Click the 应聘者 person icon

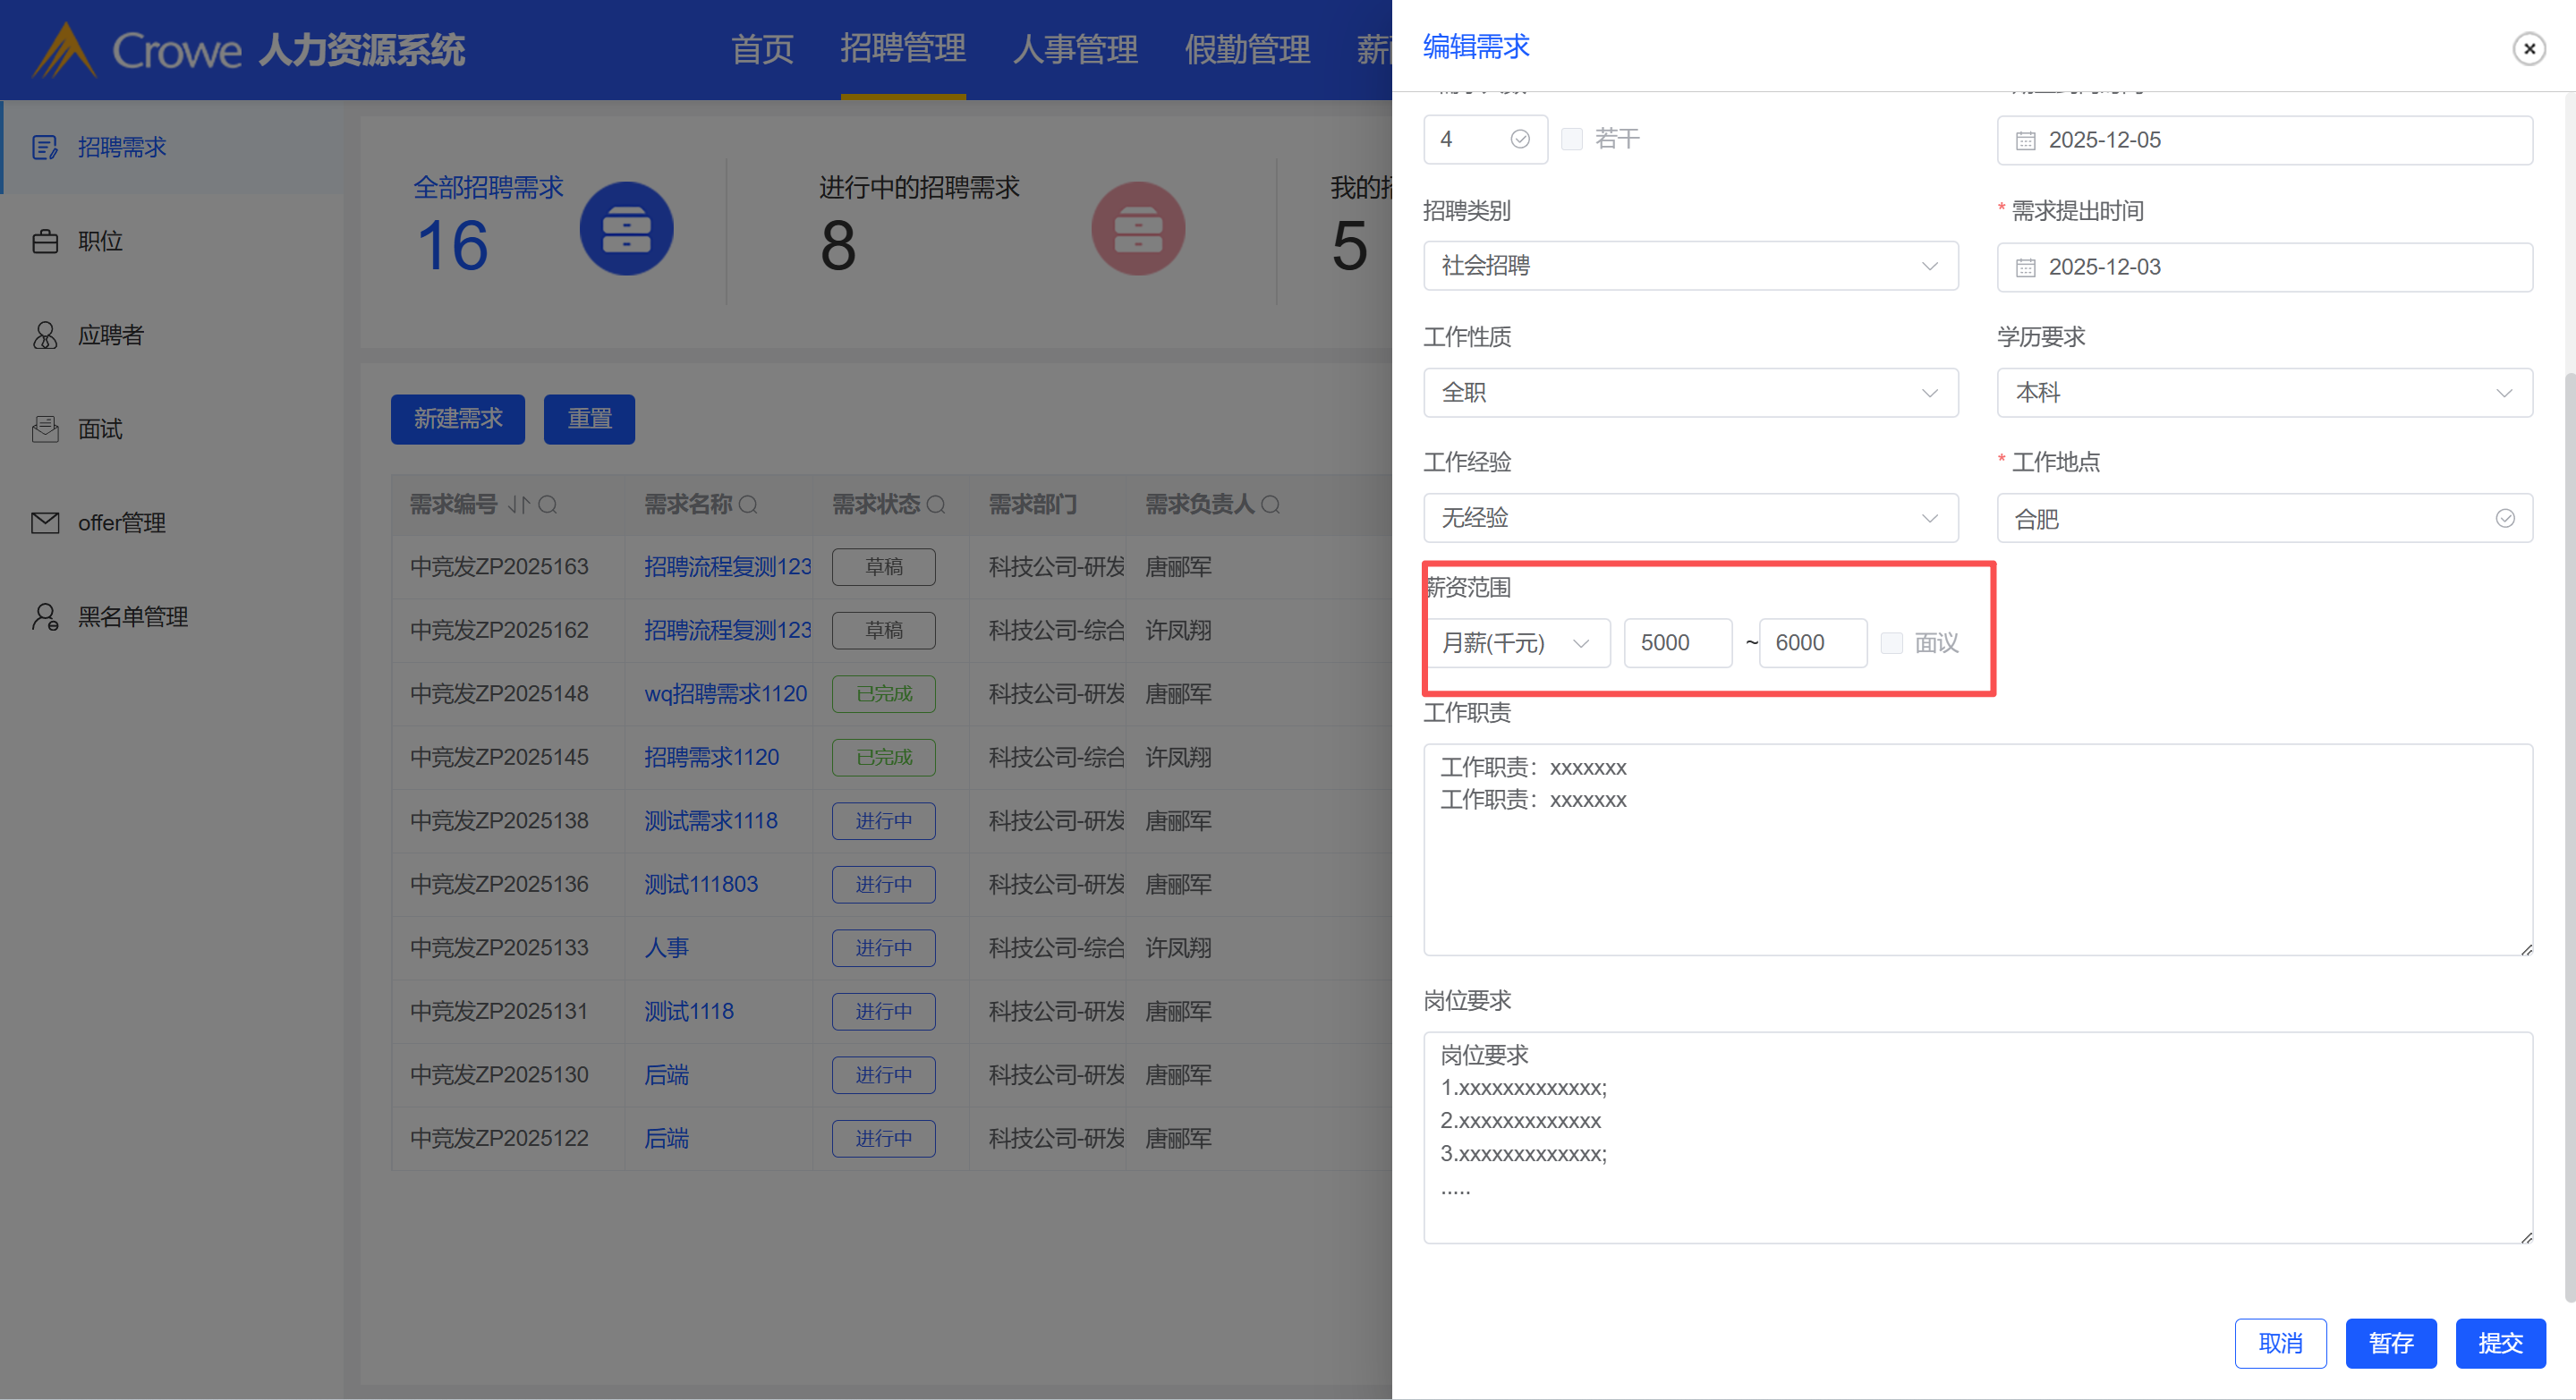(x=44, y=335)
